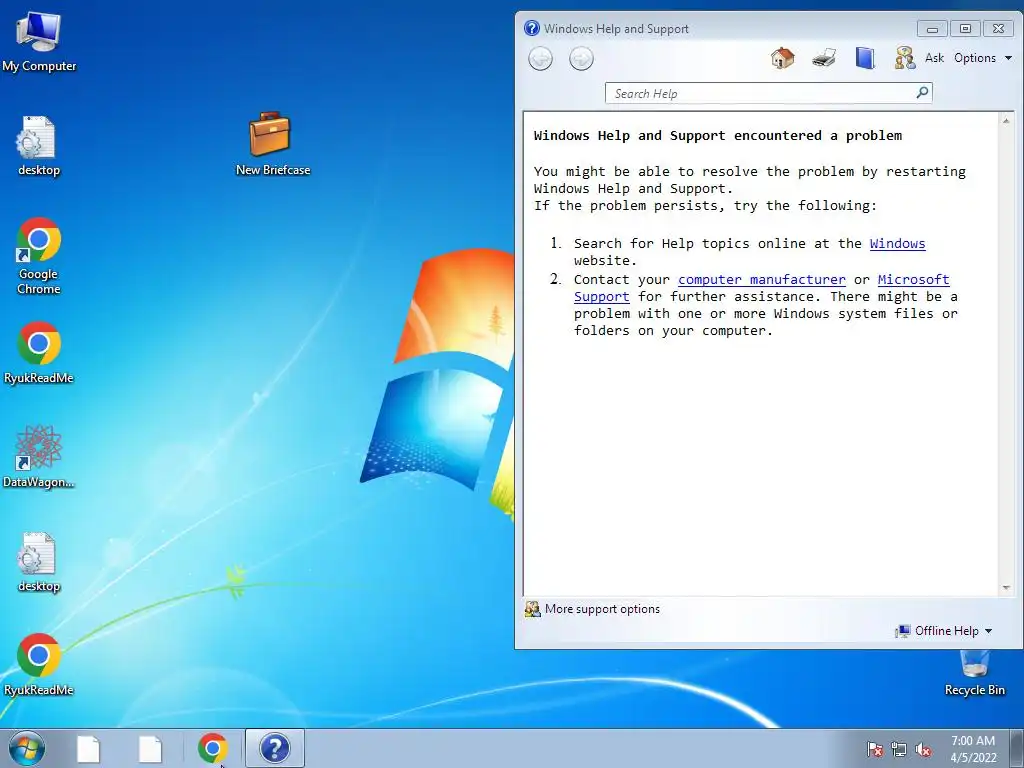
Task: Click first blank document taskbar icon
Action: 88,749
